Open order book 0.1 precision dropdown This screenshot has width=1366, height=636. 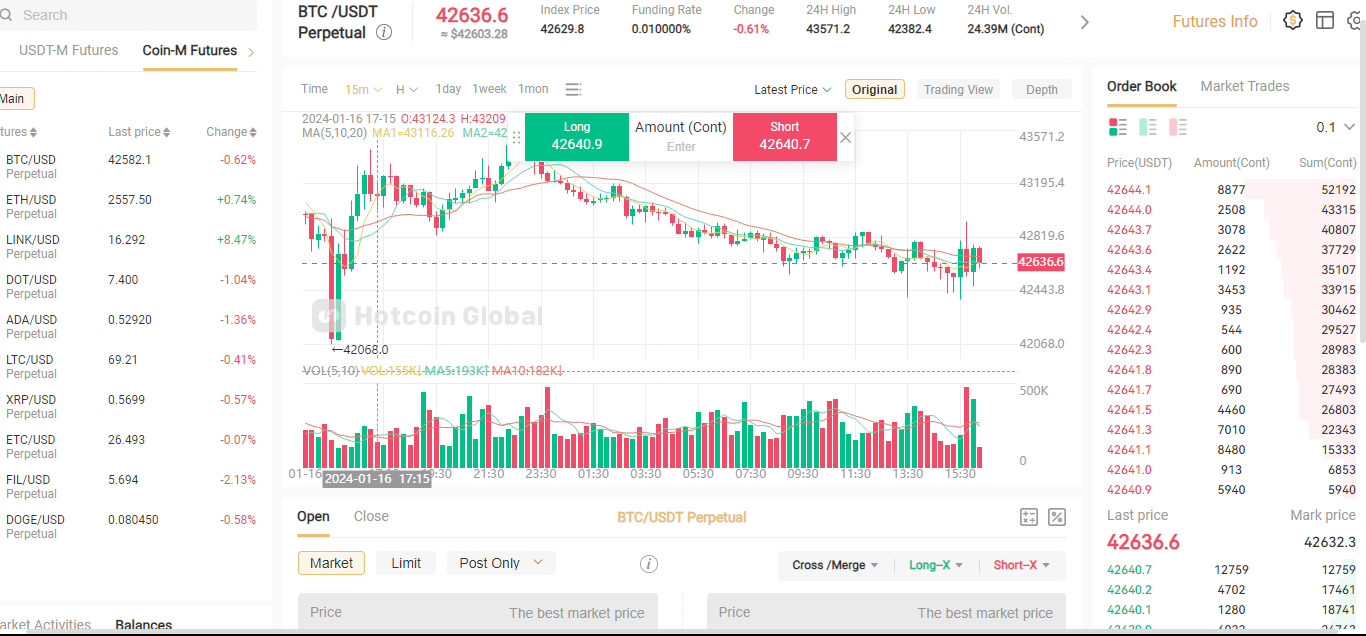pyautogui.click(x=1335, y=127)
